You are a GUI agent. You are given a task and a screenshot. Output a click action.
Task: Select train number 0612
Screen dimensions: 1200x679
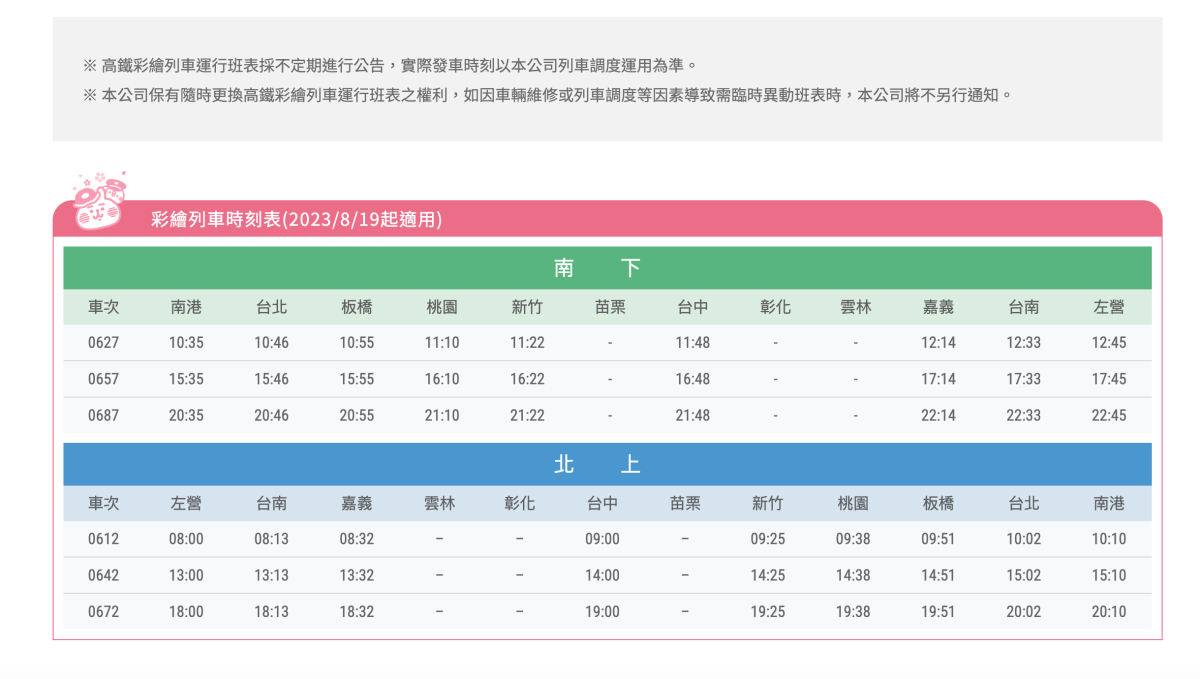[x=104, y=539]
